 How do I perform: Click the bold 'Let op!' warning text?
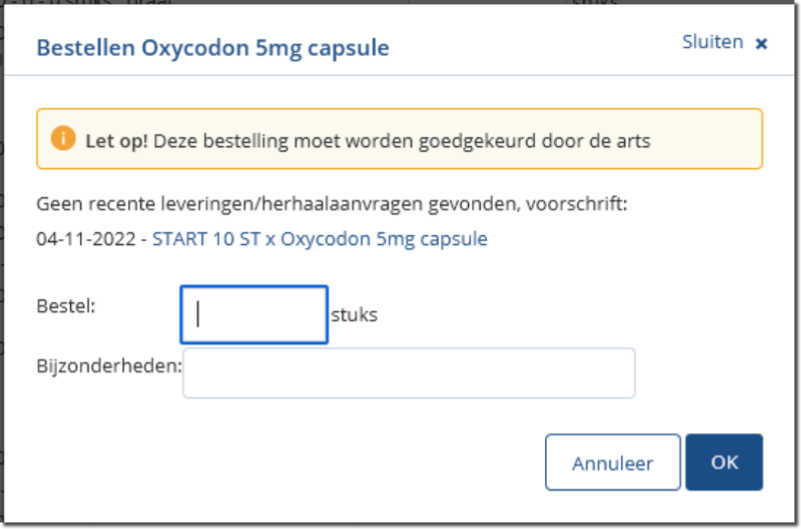117,141
